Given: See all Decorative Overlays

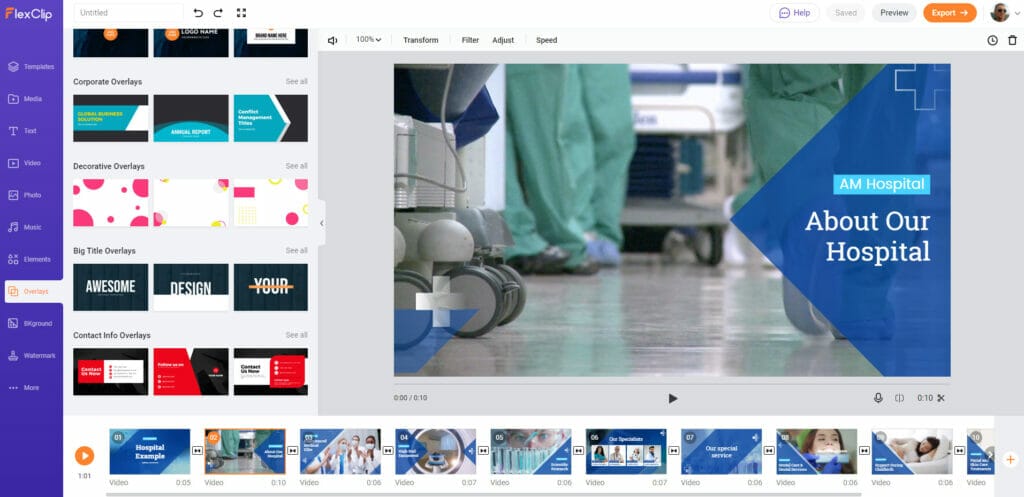Looking at the screenshot, I should 296,166.
